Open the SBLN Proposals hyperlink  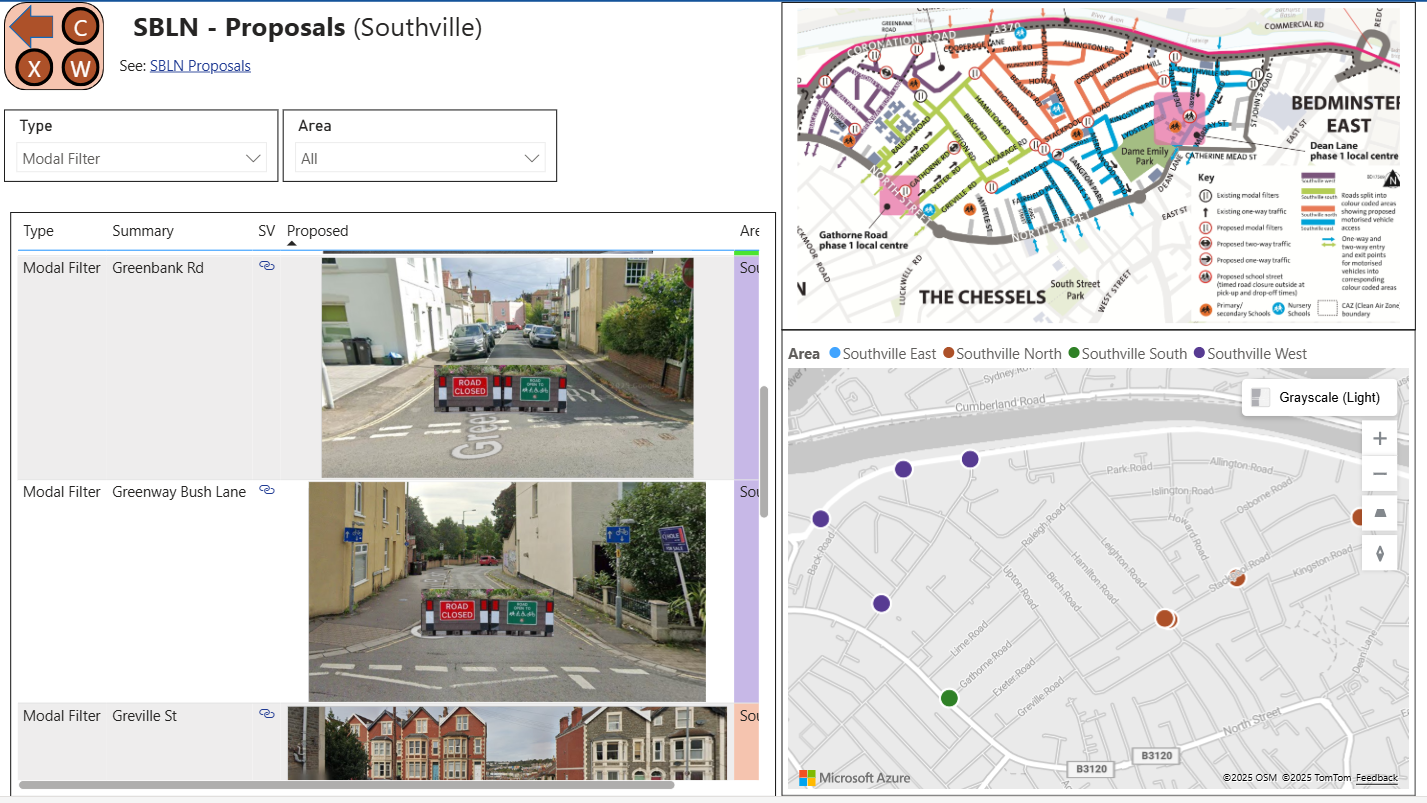tap(200, 66)
